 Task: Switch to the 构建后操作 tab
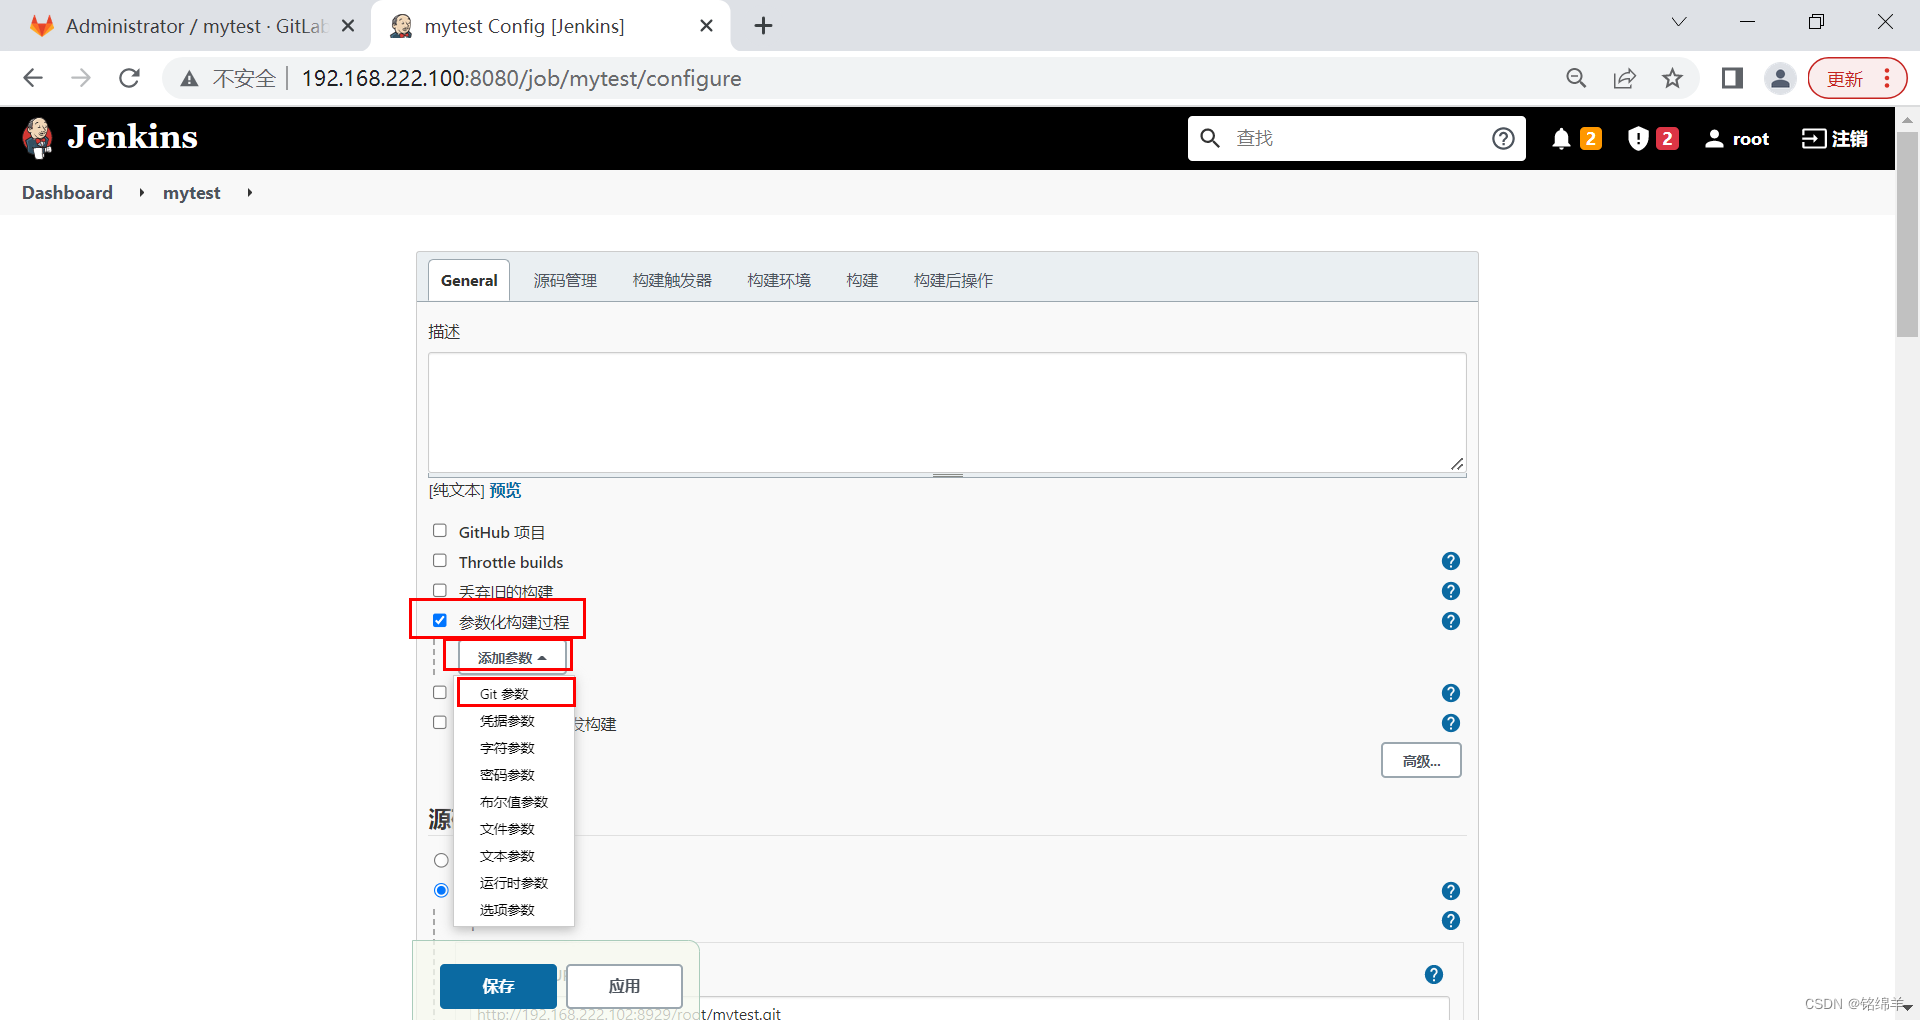click(953, 281)
